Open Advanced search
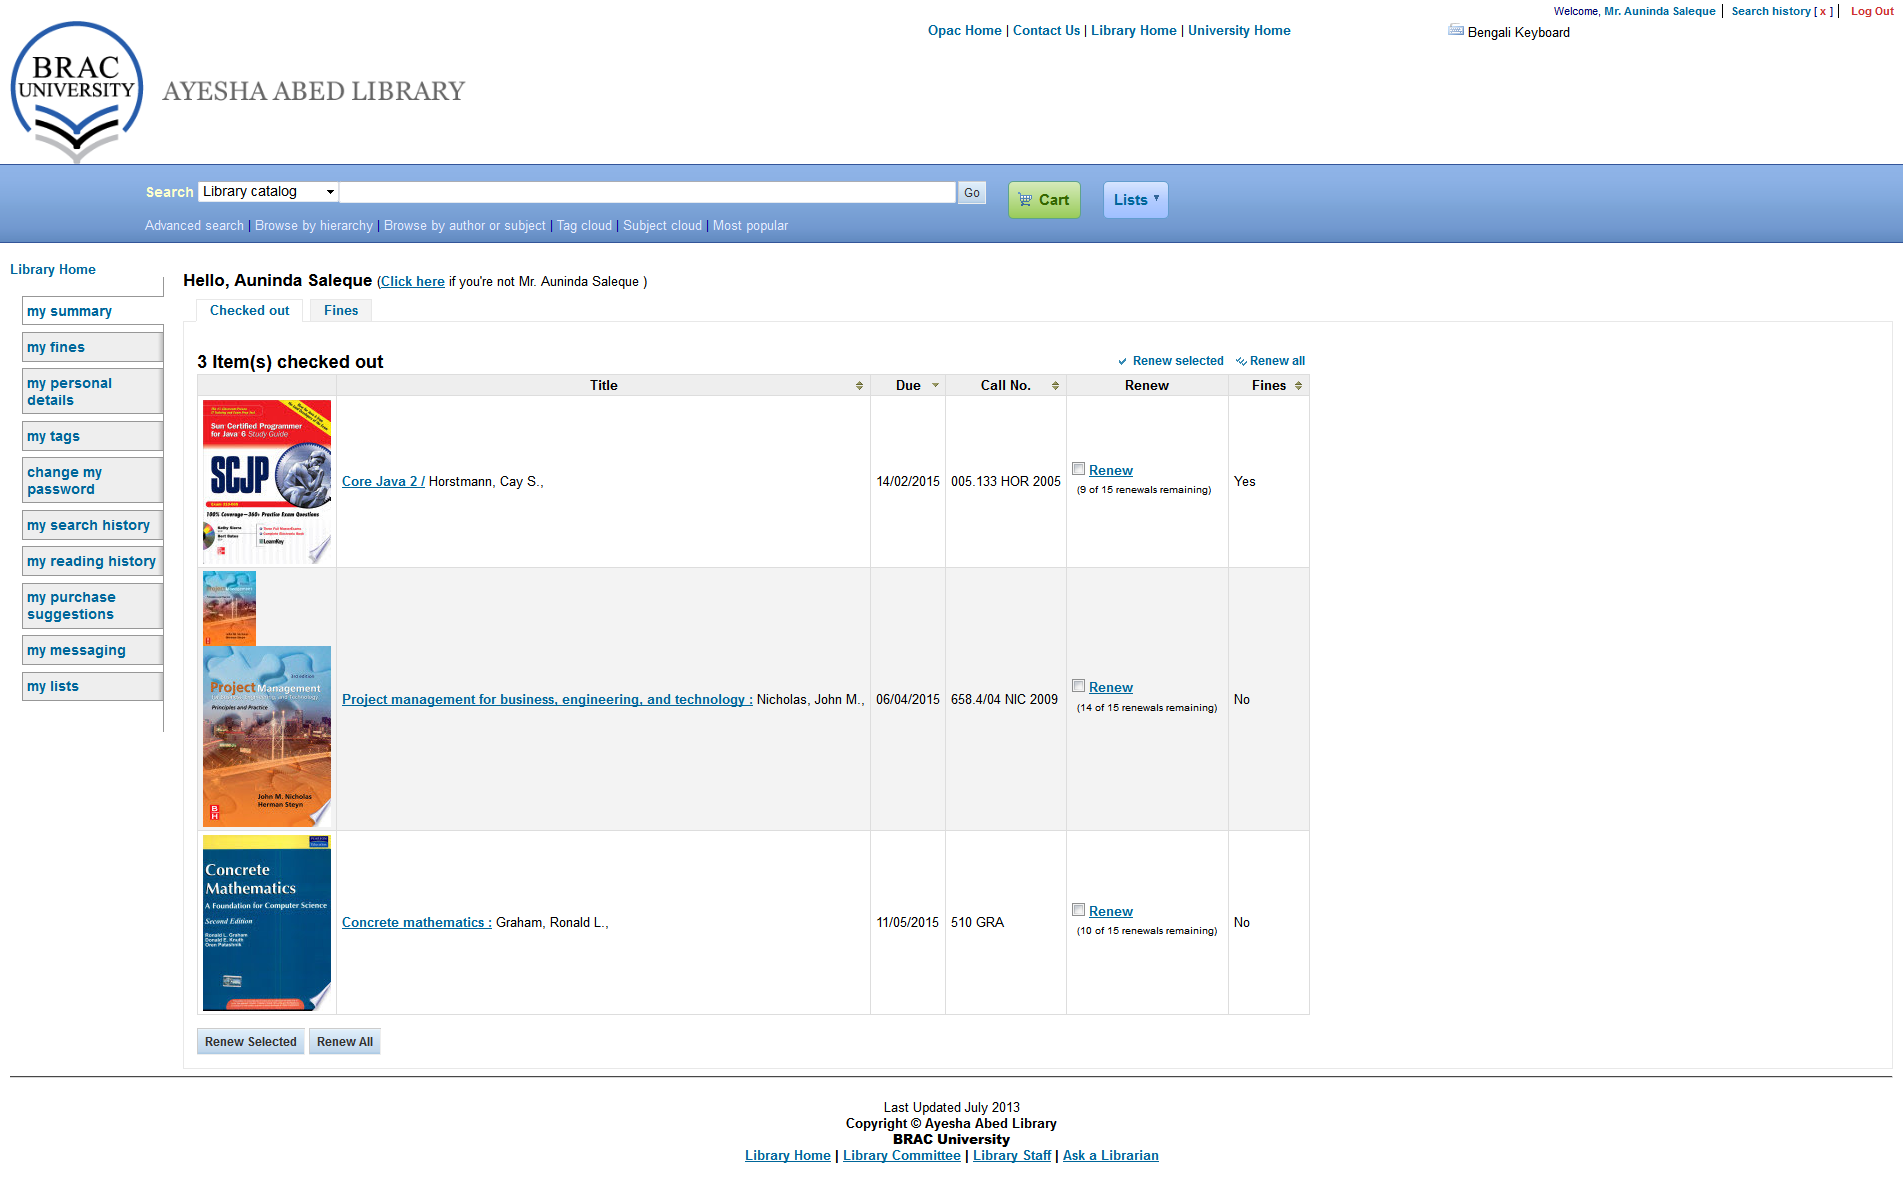Image resolution: width=1903 pixels, height=1196 pixels. coord(194,226)
